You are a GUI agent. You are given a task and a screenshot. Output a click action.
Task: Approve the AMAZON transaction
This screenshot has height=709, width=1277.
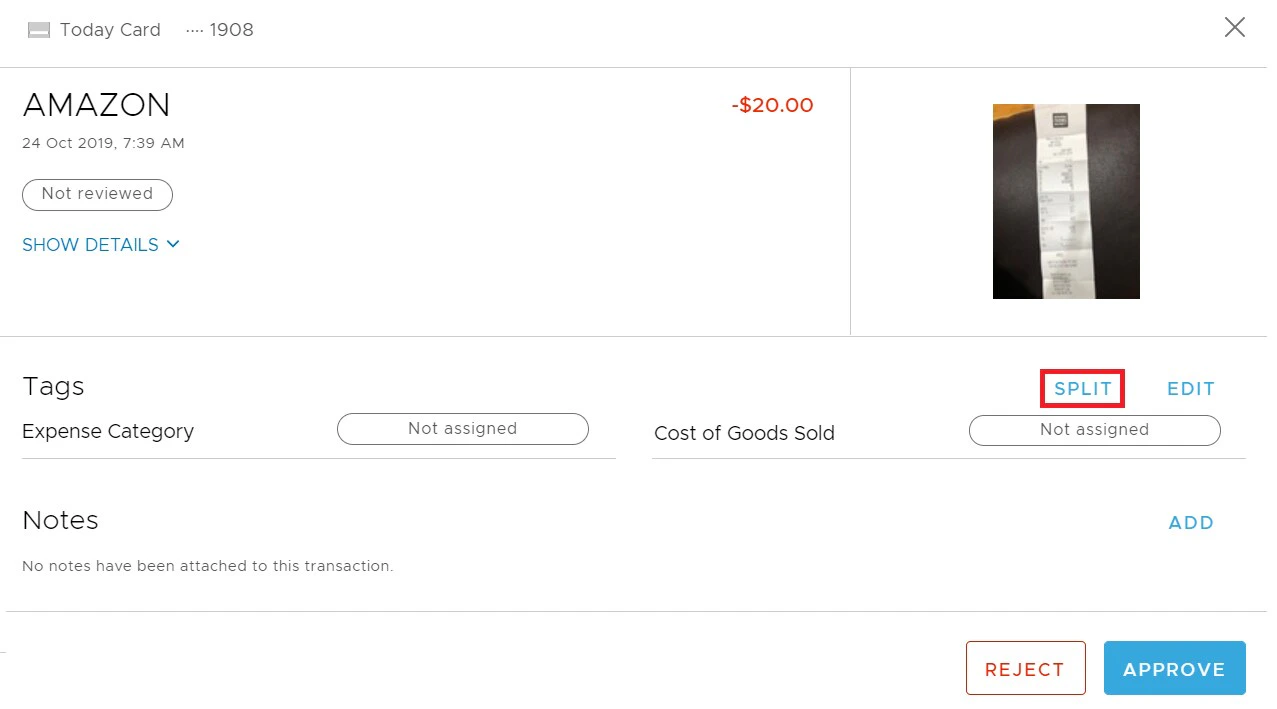click(x=1174, y=668)
